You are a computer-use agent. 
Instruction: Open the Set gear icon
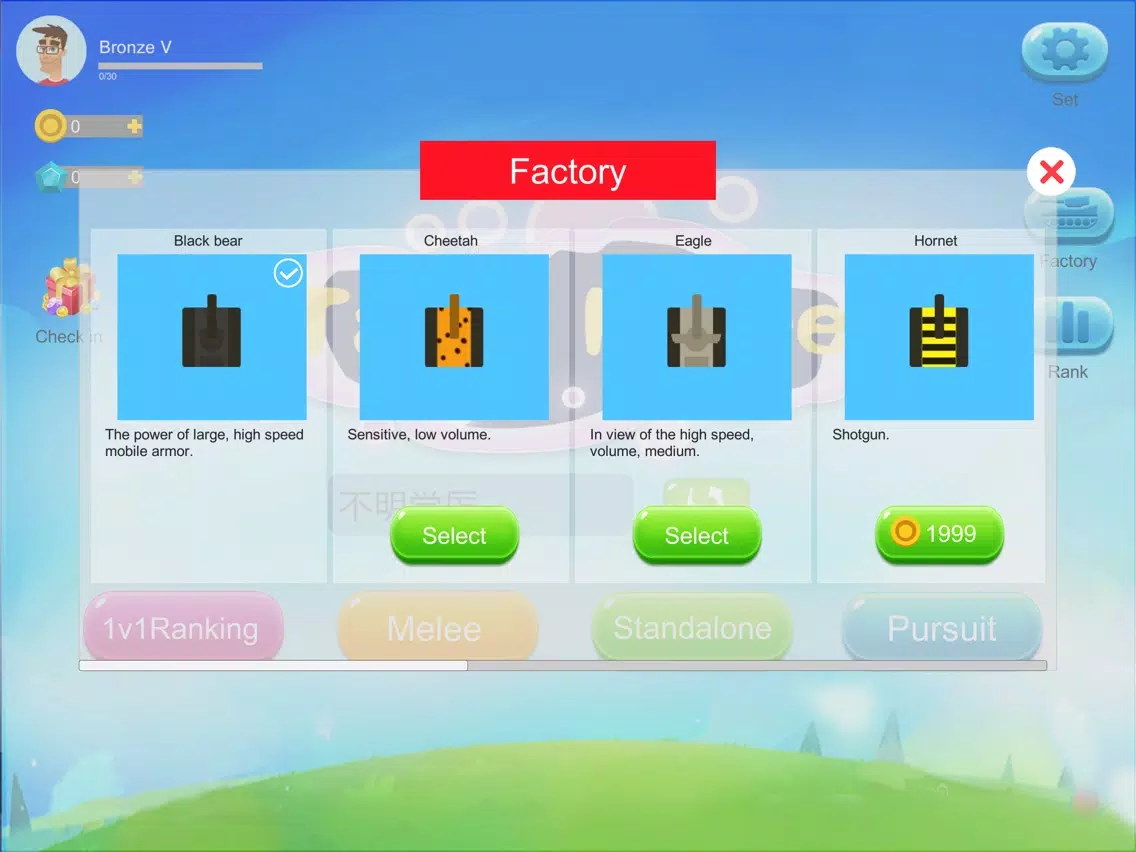pos(1064,51)
